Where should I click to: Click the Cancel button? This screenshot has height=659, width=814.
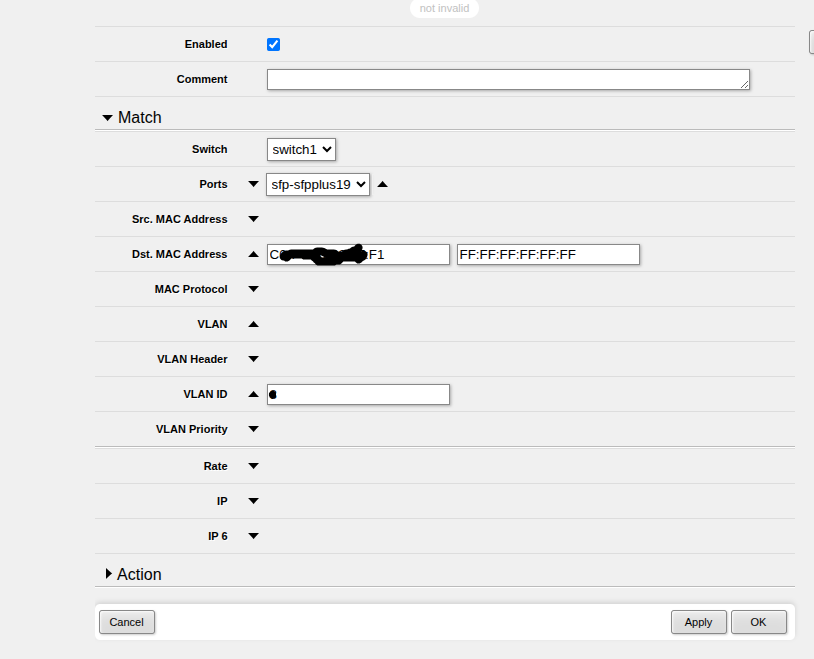point(127,622)
